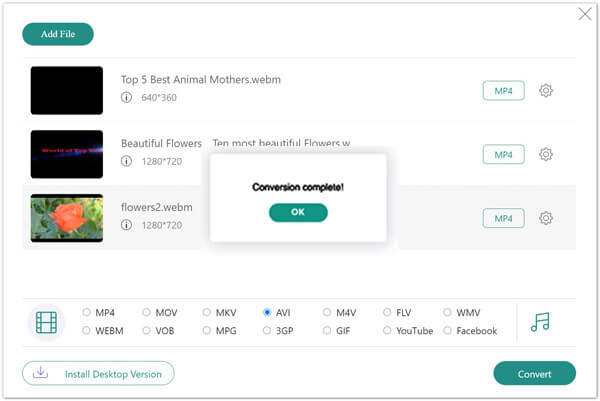The image size is (600, 401).
Task: Choose the WMV output format
Action: [447, 312]
